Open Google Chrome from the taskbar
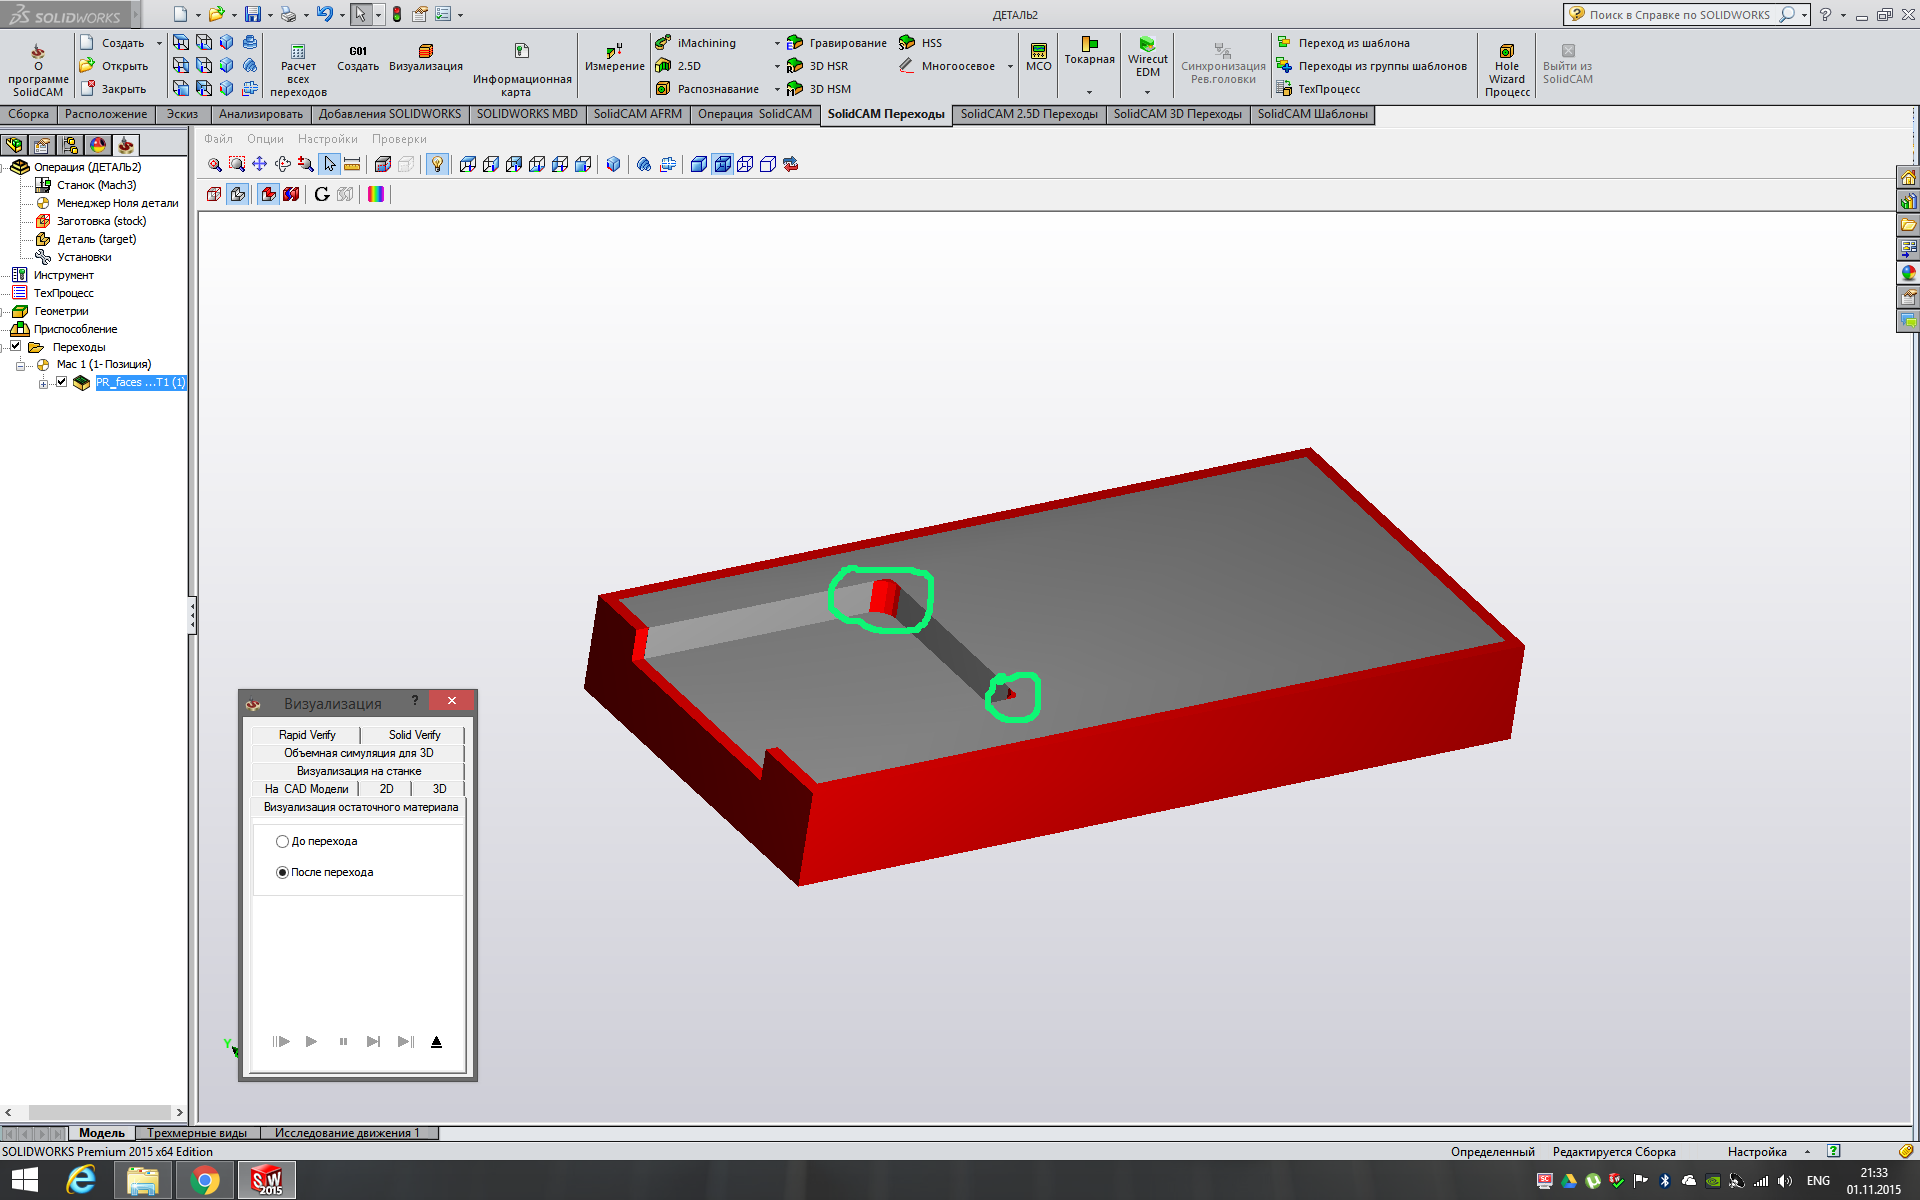The width and height of the screenshot is (1920, 1200). click(205, 1181)
